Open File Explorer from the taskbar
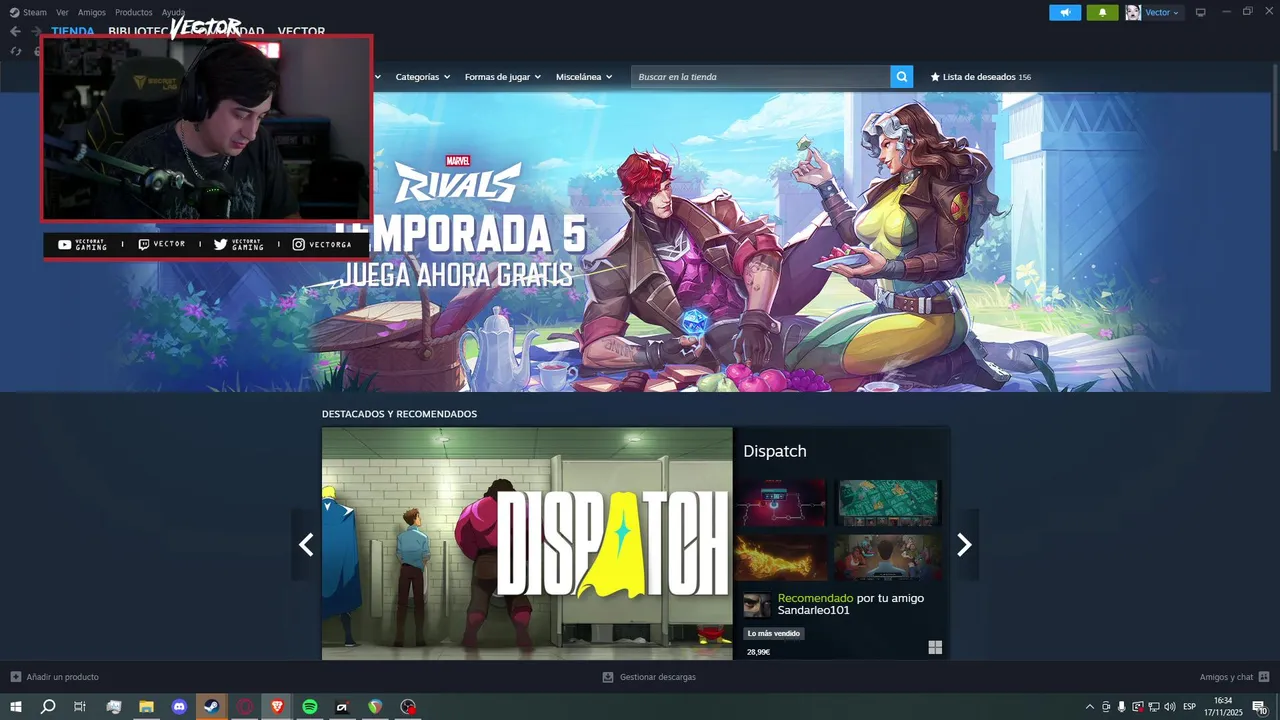 pos(146,707)
